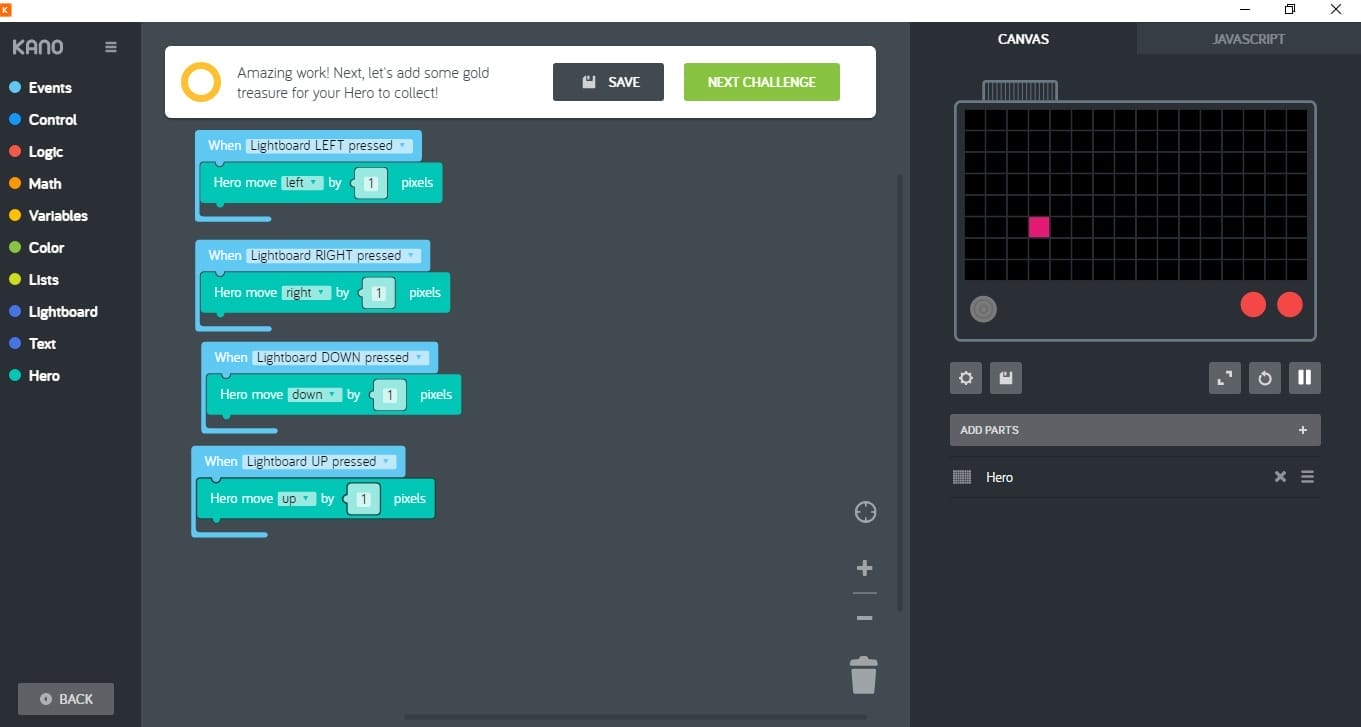Click the recenter workspace crosshair icon
The image size is (1361, 727).
tap(865, 512)
